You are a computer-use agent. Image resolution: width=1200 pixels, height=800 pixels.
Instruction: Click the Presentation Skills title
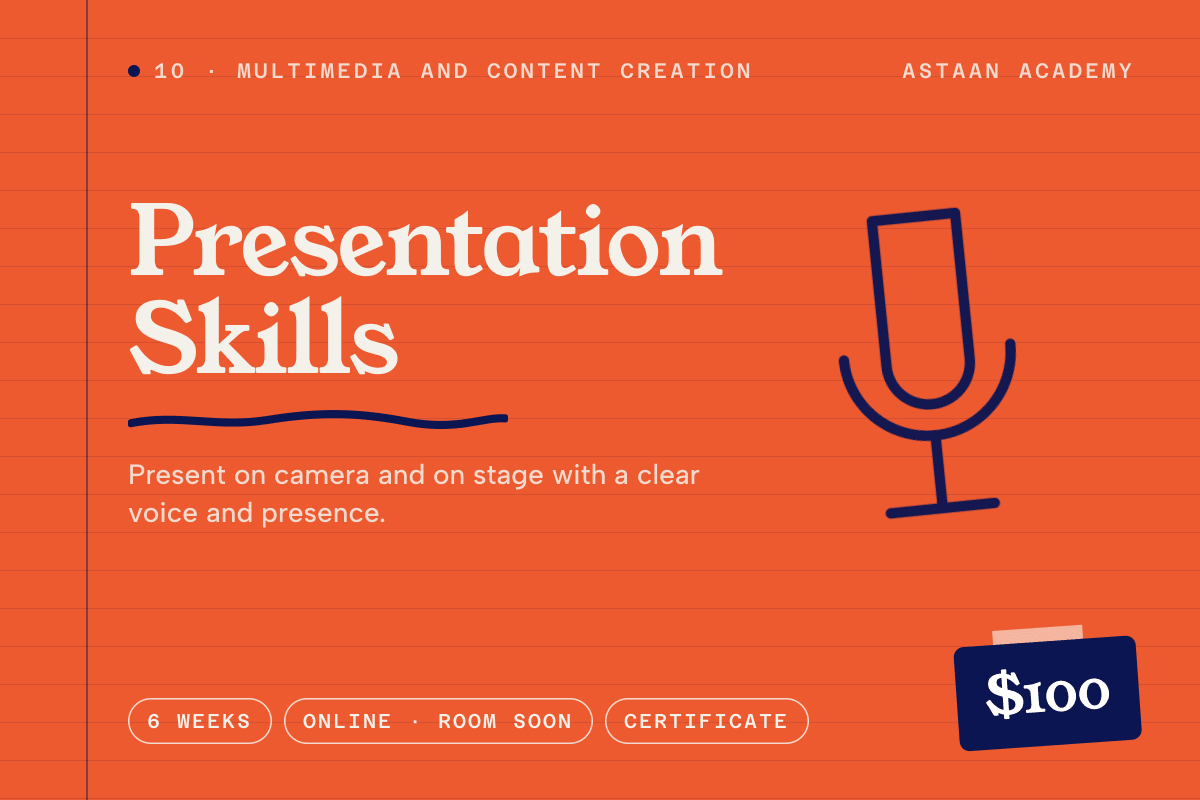425,289
